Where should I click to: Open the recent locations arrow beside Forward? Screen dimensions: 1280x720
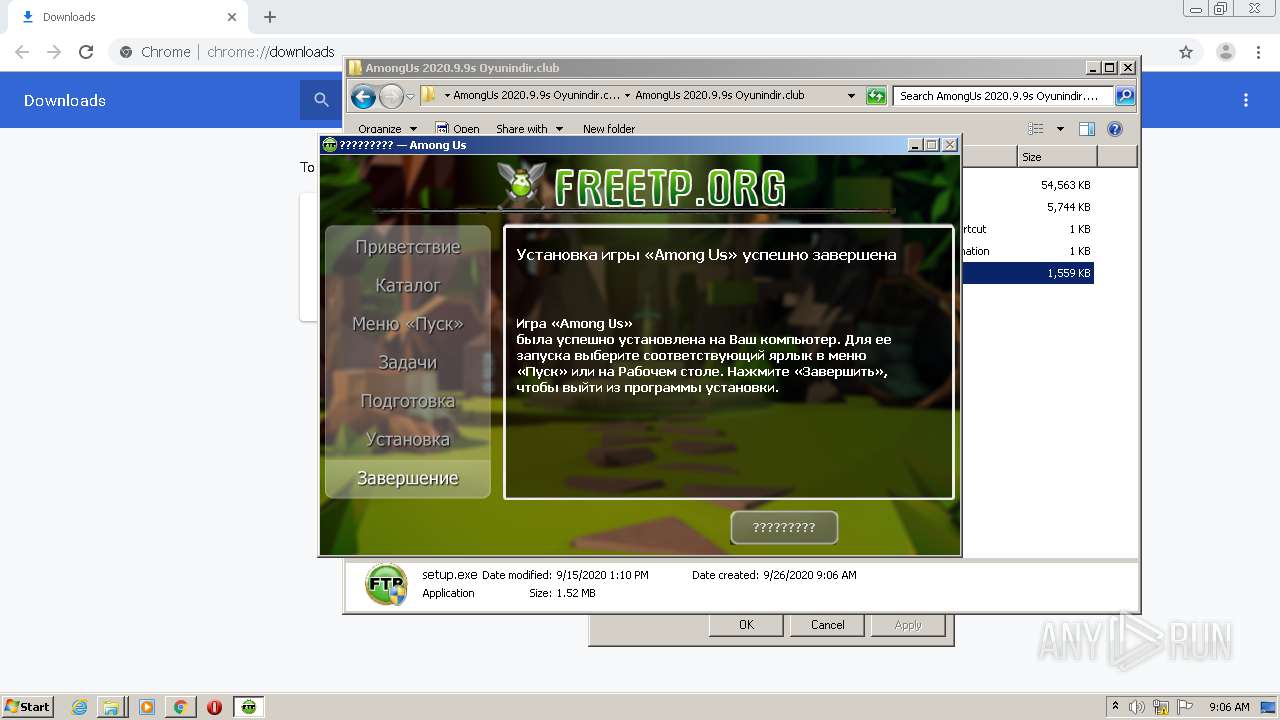point(410,97)
